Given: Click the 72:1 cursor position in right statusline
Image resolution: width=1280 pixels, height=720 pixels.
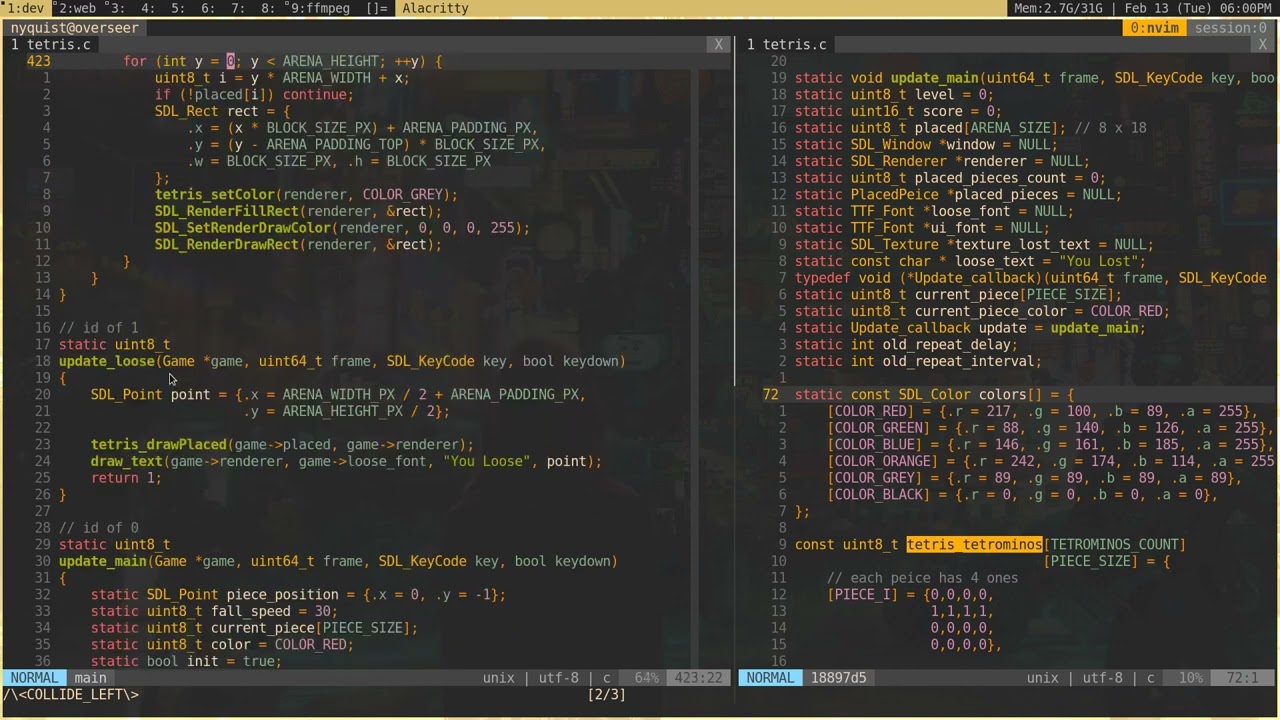Looking at the screenshot, I should pos(1242,678).
